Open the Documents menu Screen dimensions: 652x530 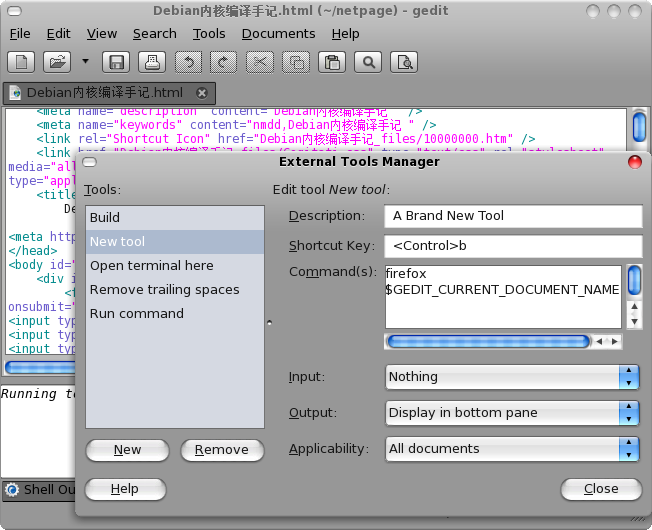[x=279, y=34]
